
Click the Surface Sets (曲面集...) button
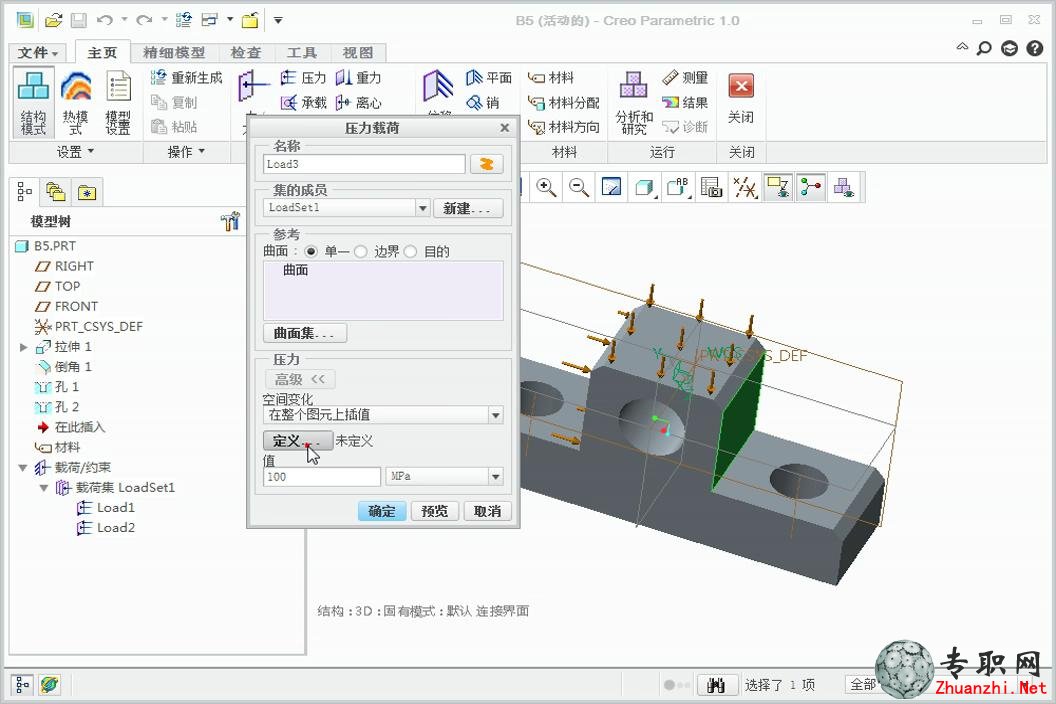tap(304, 333)
